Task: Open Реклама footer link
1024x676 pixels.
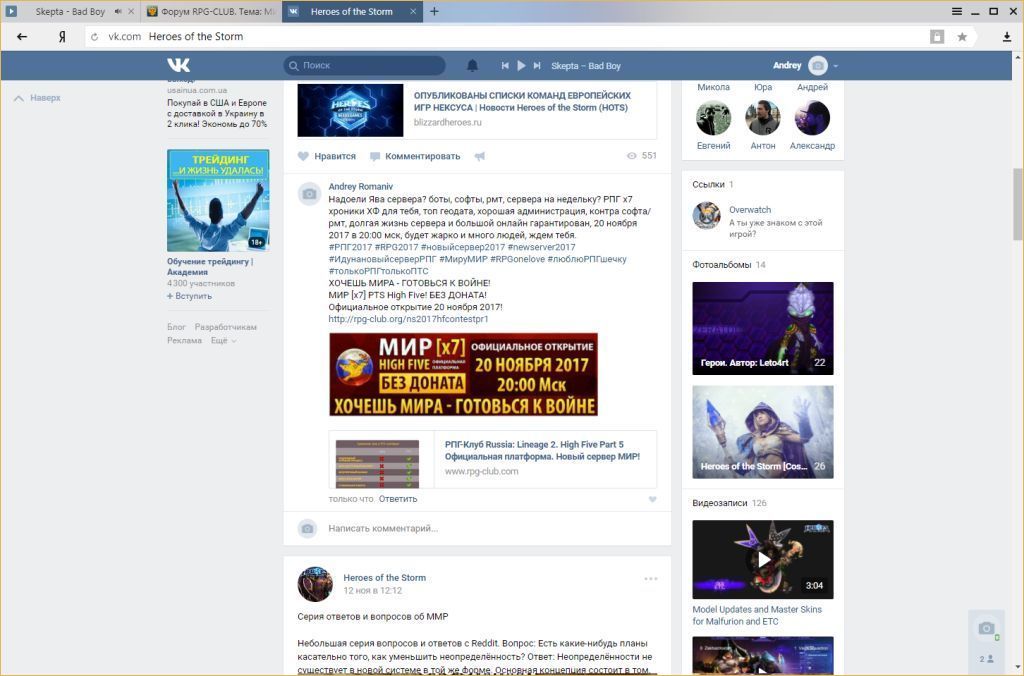Action: 184,340
